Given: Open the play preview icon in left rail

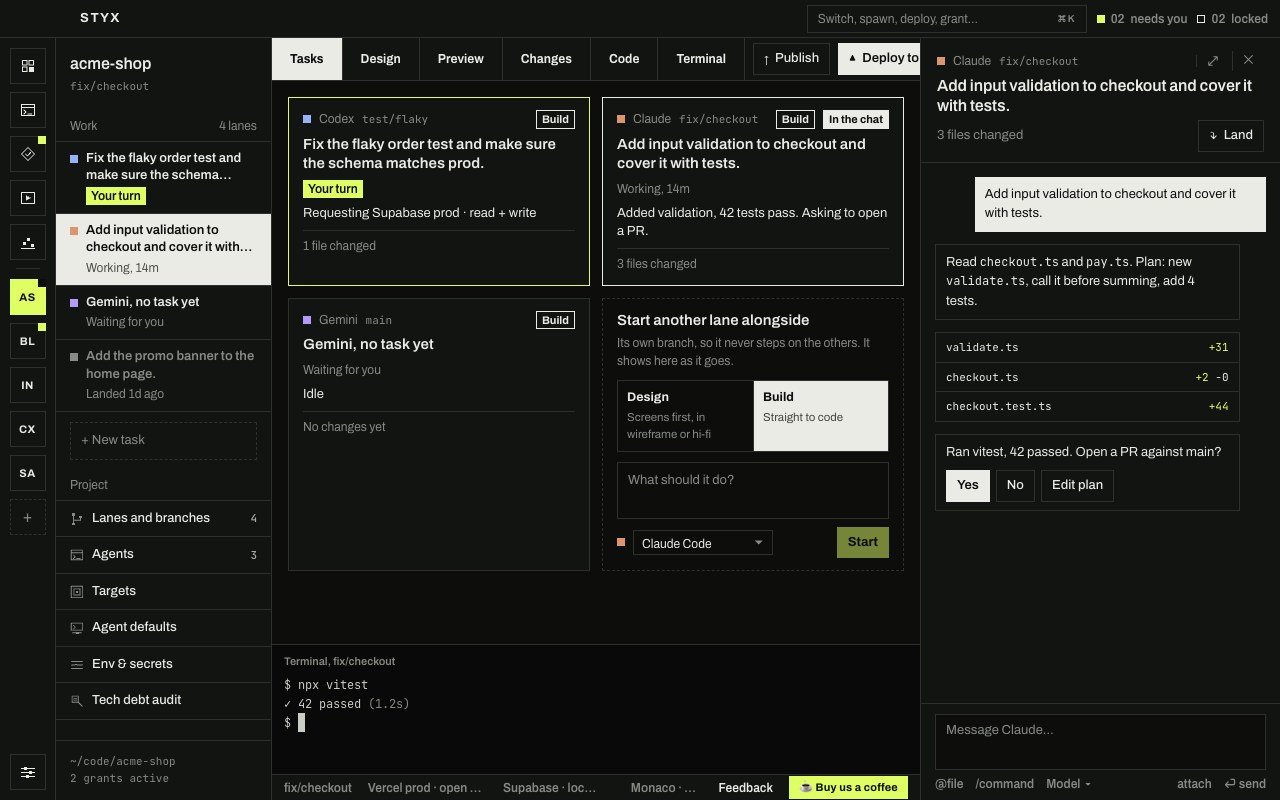Looking at the screenshot, I should pos(28,198).
